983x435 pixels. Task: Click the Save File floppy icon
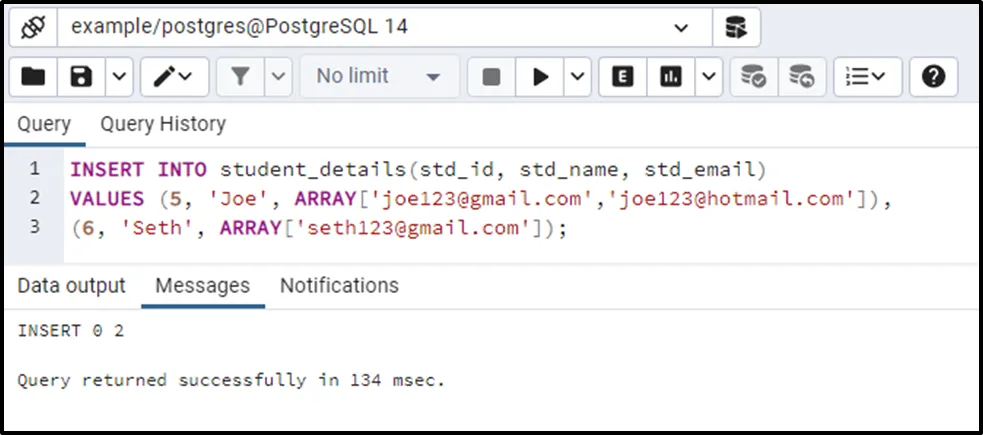[81, 77]
